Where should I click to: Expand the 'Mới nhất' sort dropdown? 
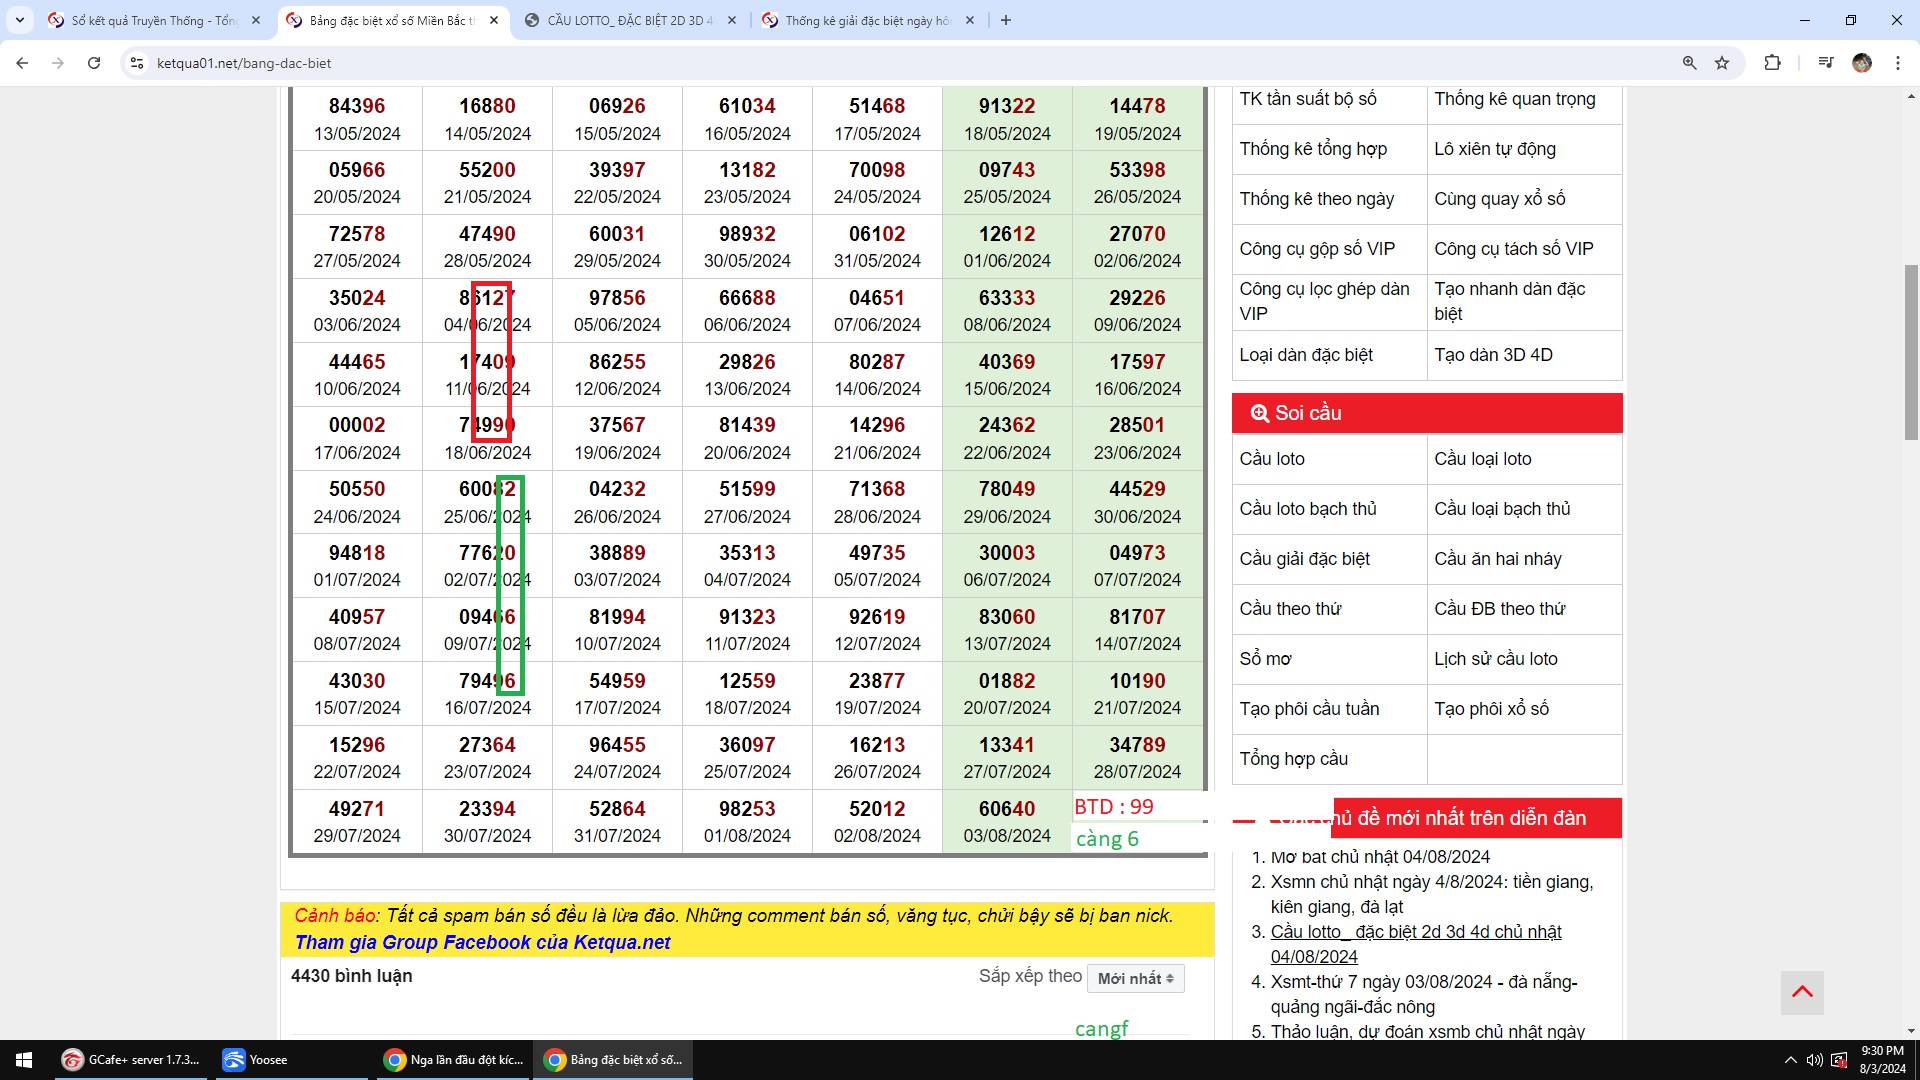coord(1135,978)
